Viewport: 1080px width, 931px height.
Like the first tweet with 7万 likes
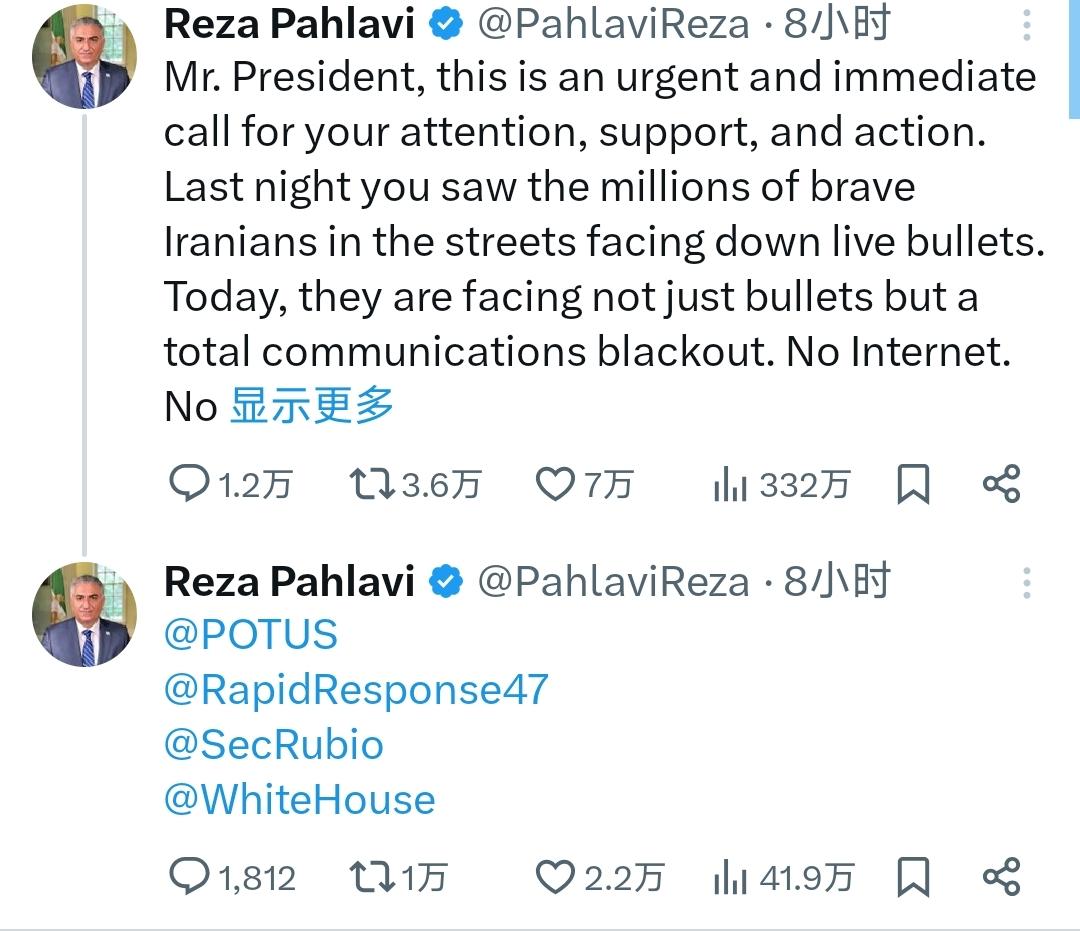click(553, 485)
